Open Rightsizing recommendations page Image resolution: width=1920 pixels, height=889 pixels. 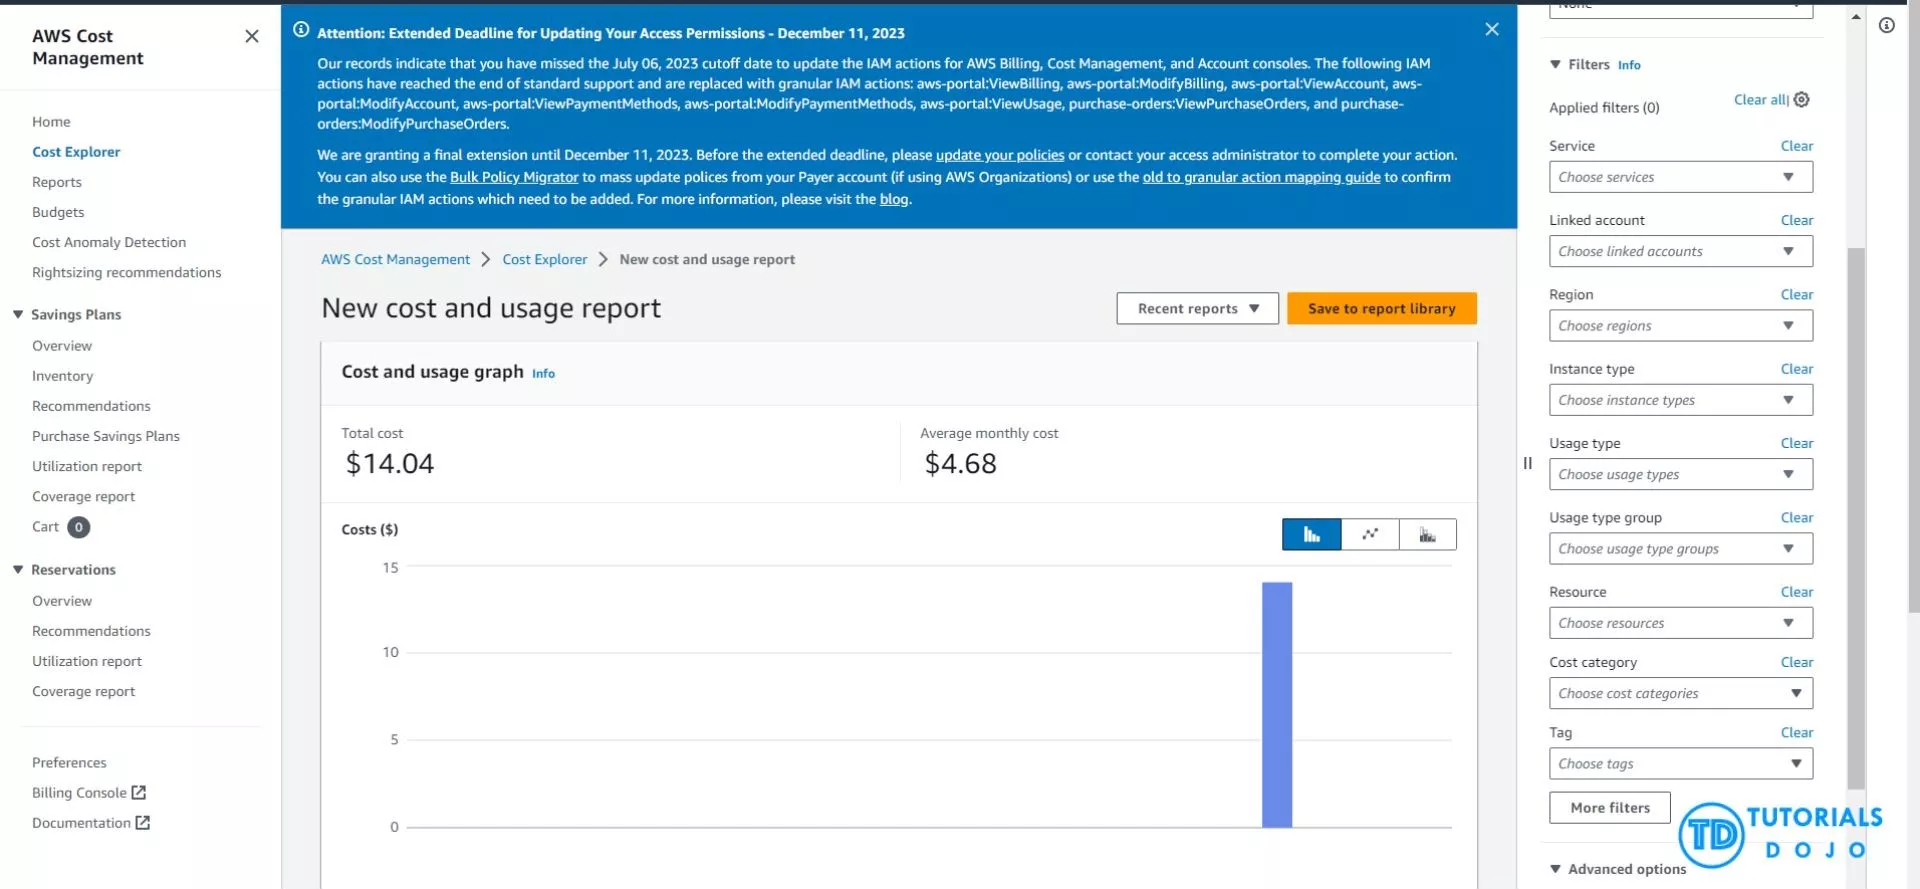pos(127,272)
